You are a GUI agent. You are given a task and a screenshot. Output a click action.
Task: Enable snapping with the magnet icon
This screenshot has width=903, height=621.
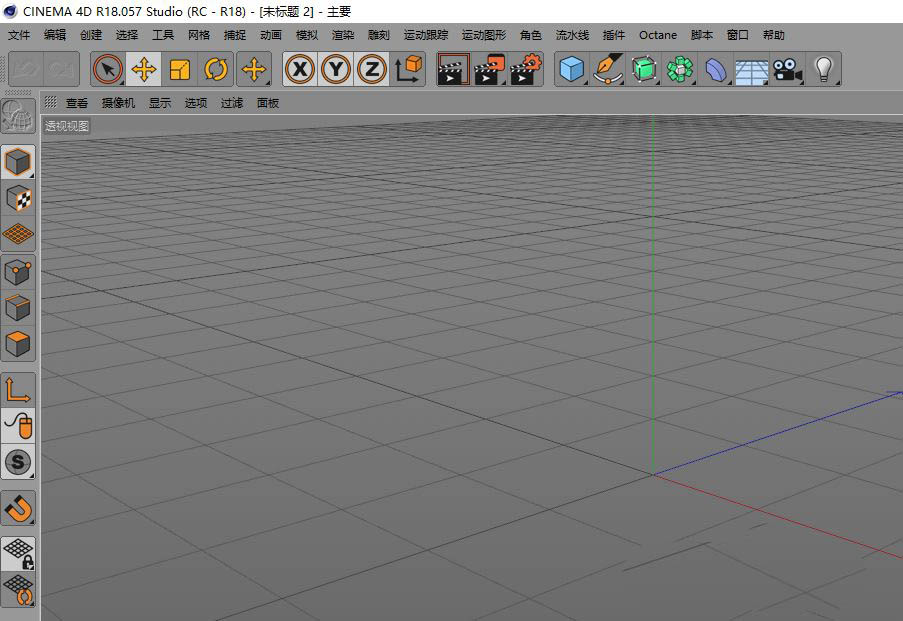[x=18, y=508]
